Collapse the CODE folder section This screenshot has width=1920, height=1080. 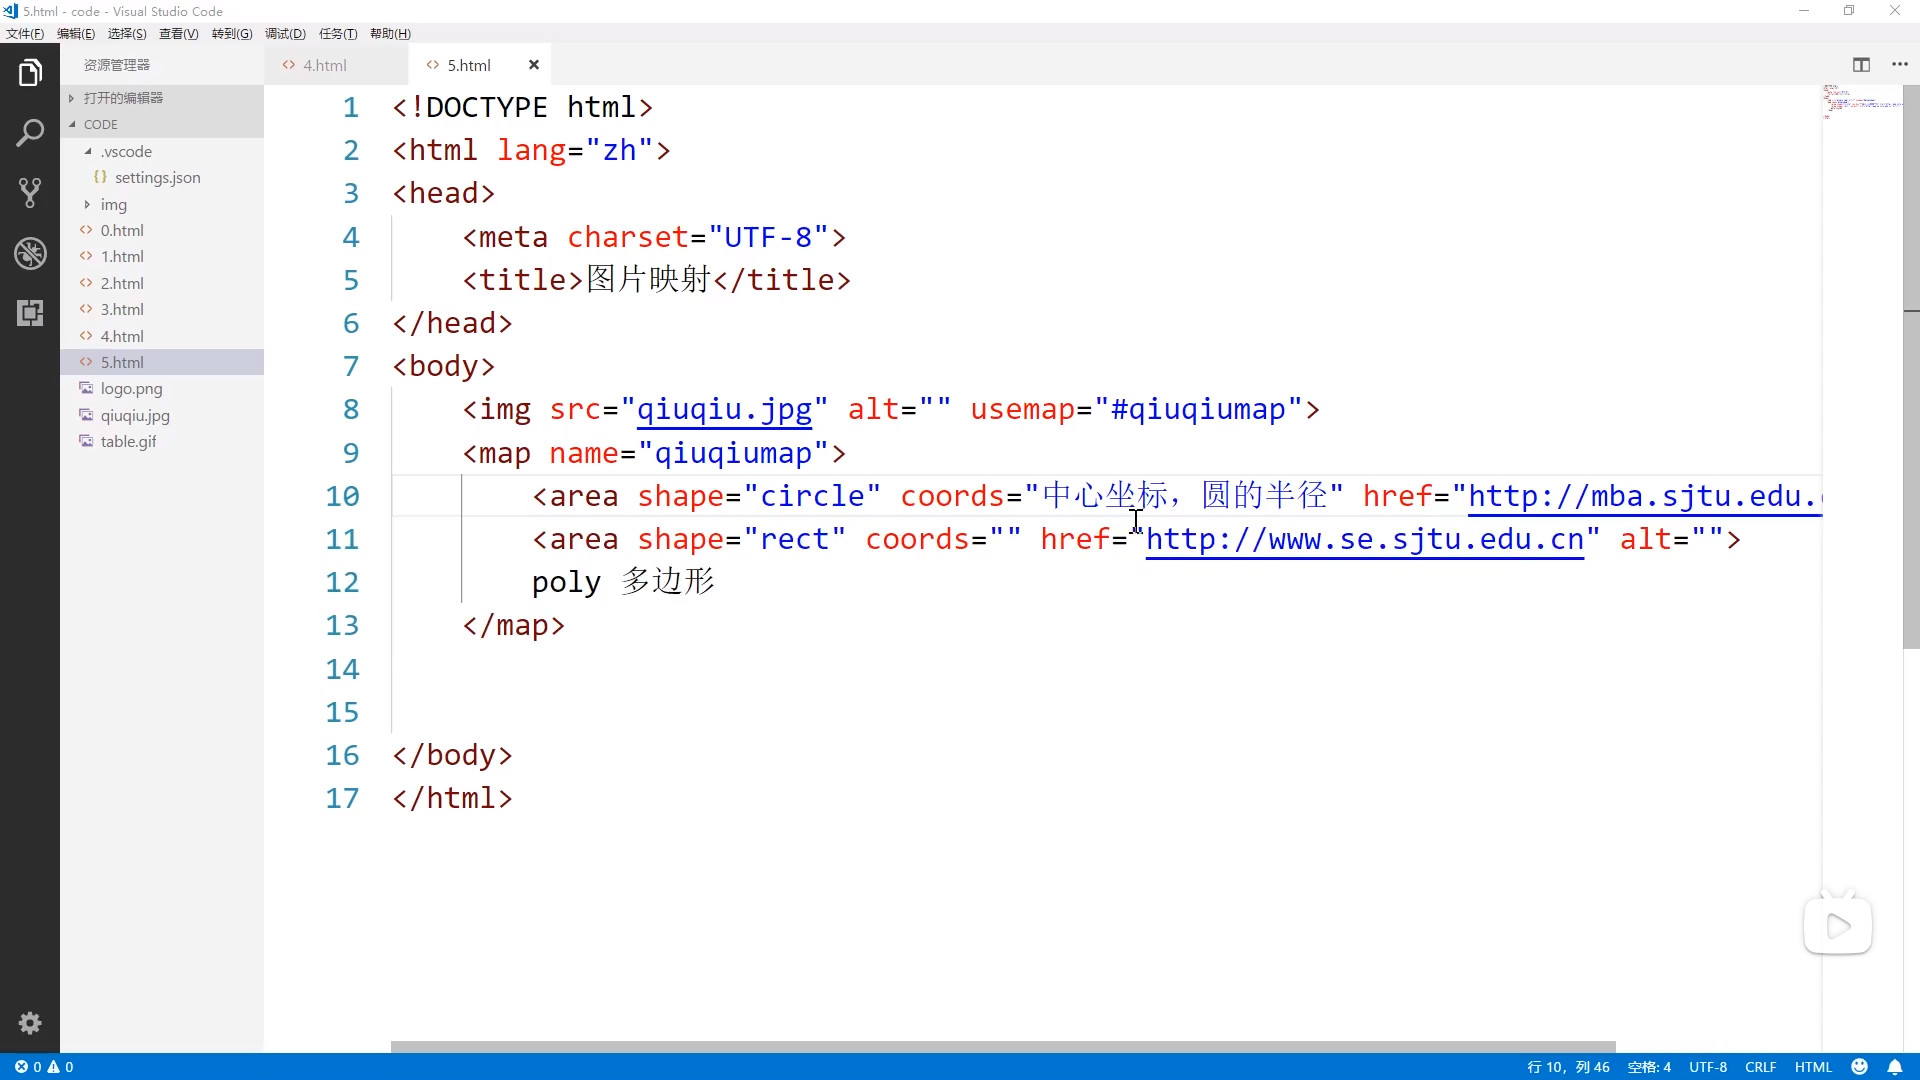100,125
